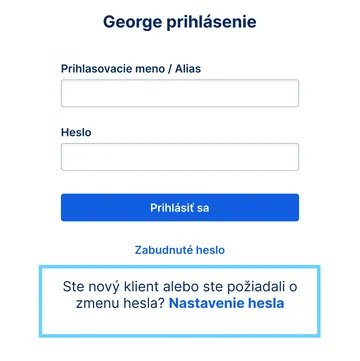Viewport: 360px width, 361px height.
Task: Activate the first text field under Alias
Action: tap(180, 93)
